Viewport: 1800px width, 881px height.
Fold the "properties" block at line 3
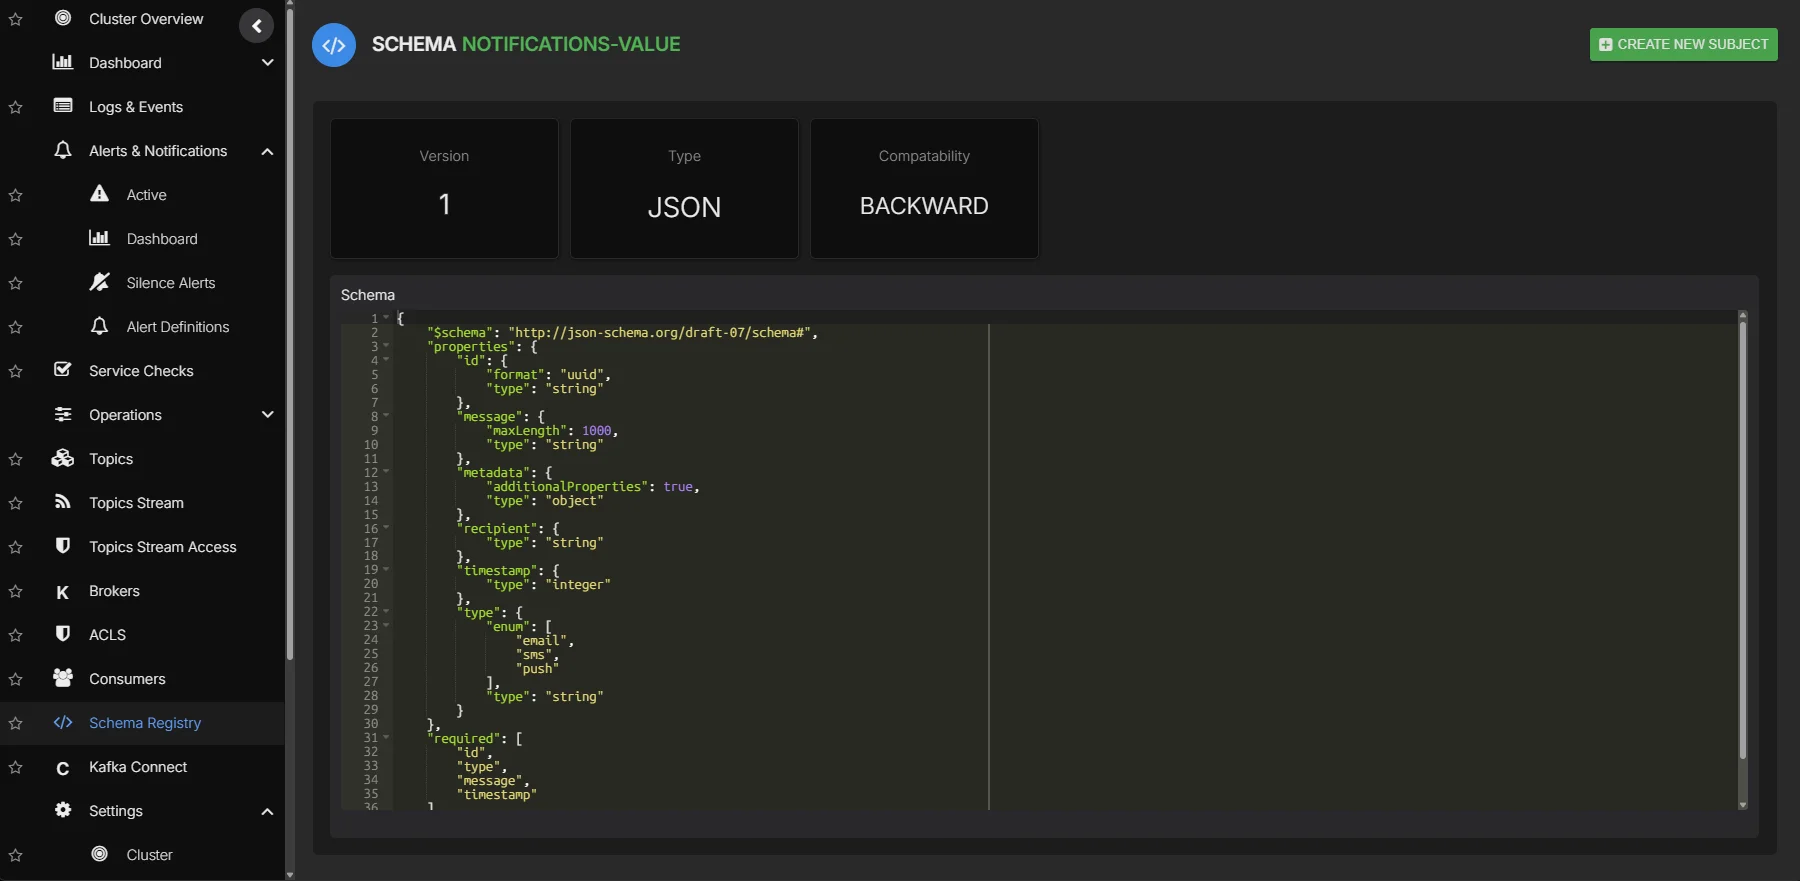pyautogui.click(x=386, y=346)
